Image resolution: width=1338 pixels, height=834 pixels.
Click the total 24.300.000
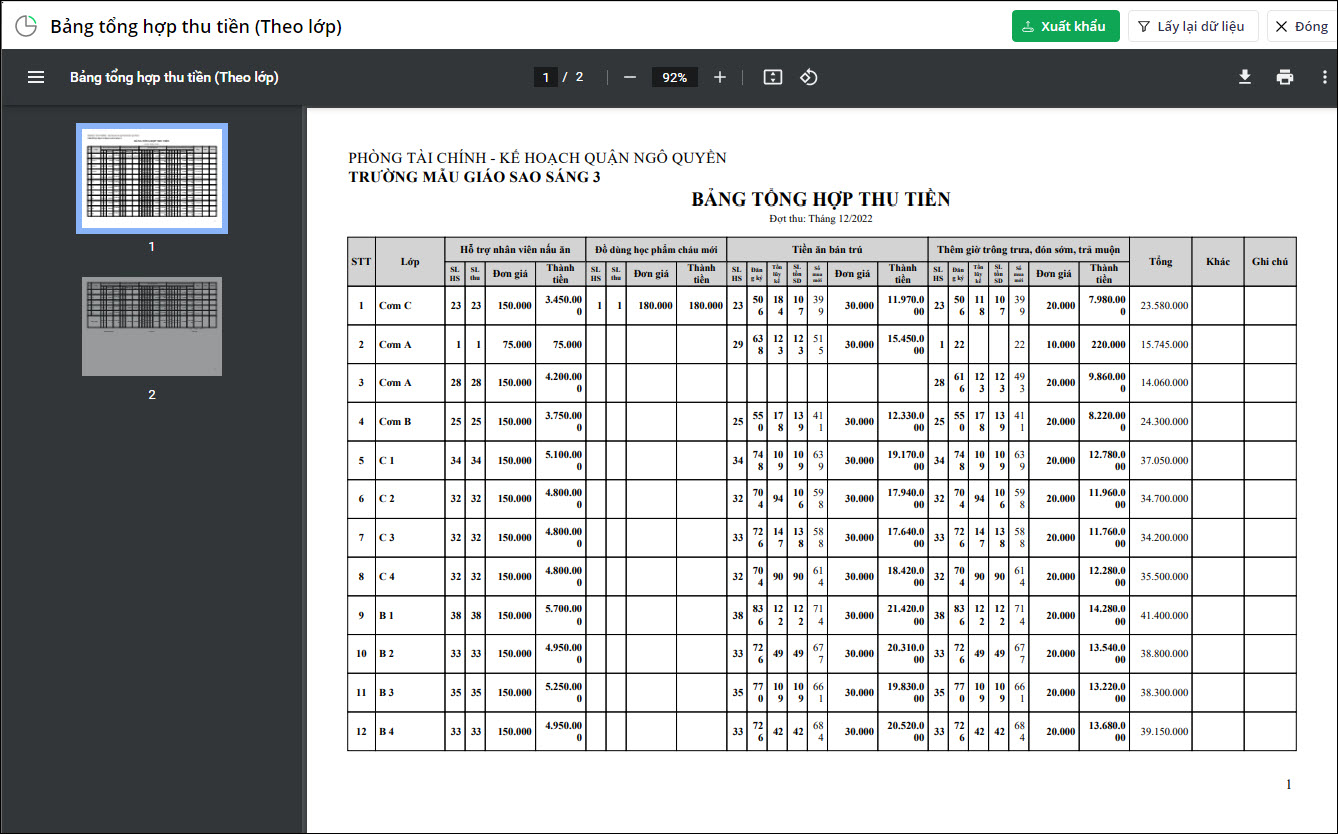[1164, 421]
